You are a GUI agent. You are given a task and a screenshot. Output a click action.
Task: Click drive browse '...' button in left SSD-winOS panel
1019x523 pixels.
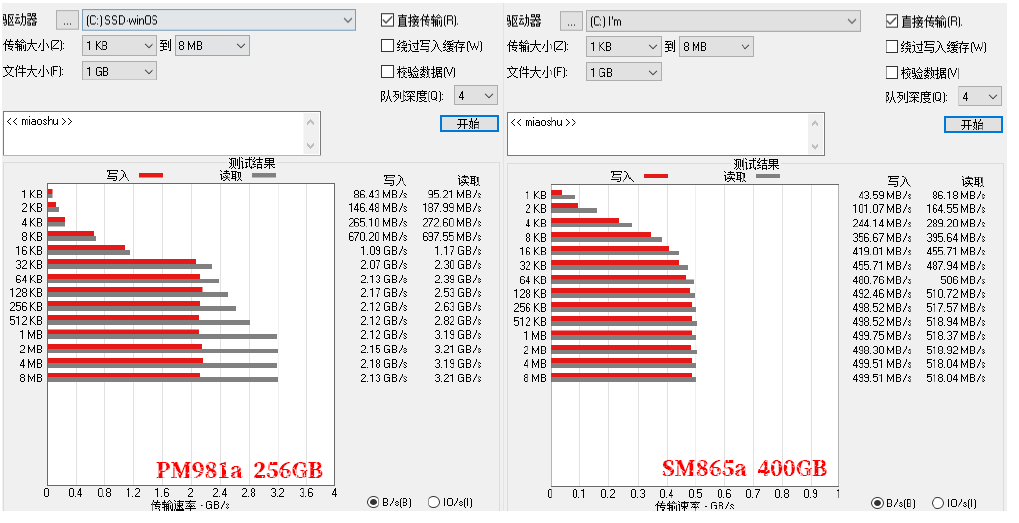pos(67,21)
